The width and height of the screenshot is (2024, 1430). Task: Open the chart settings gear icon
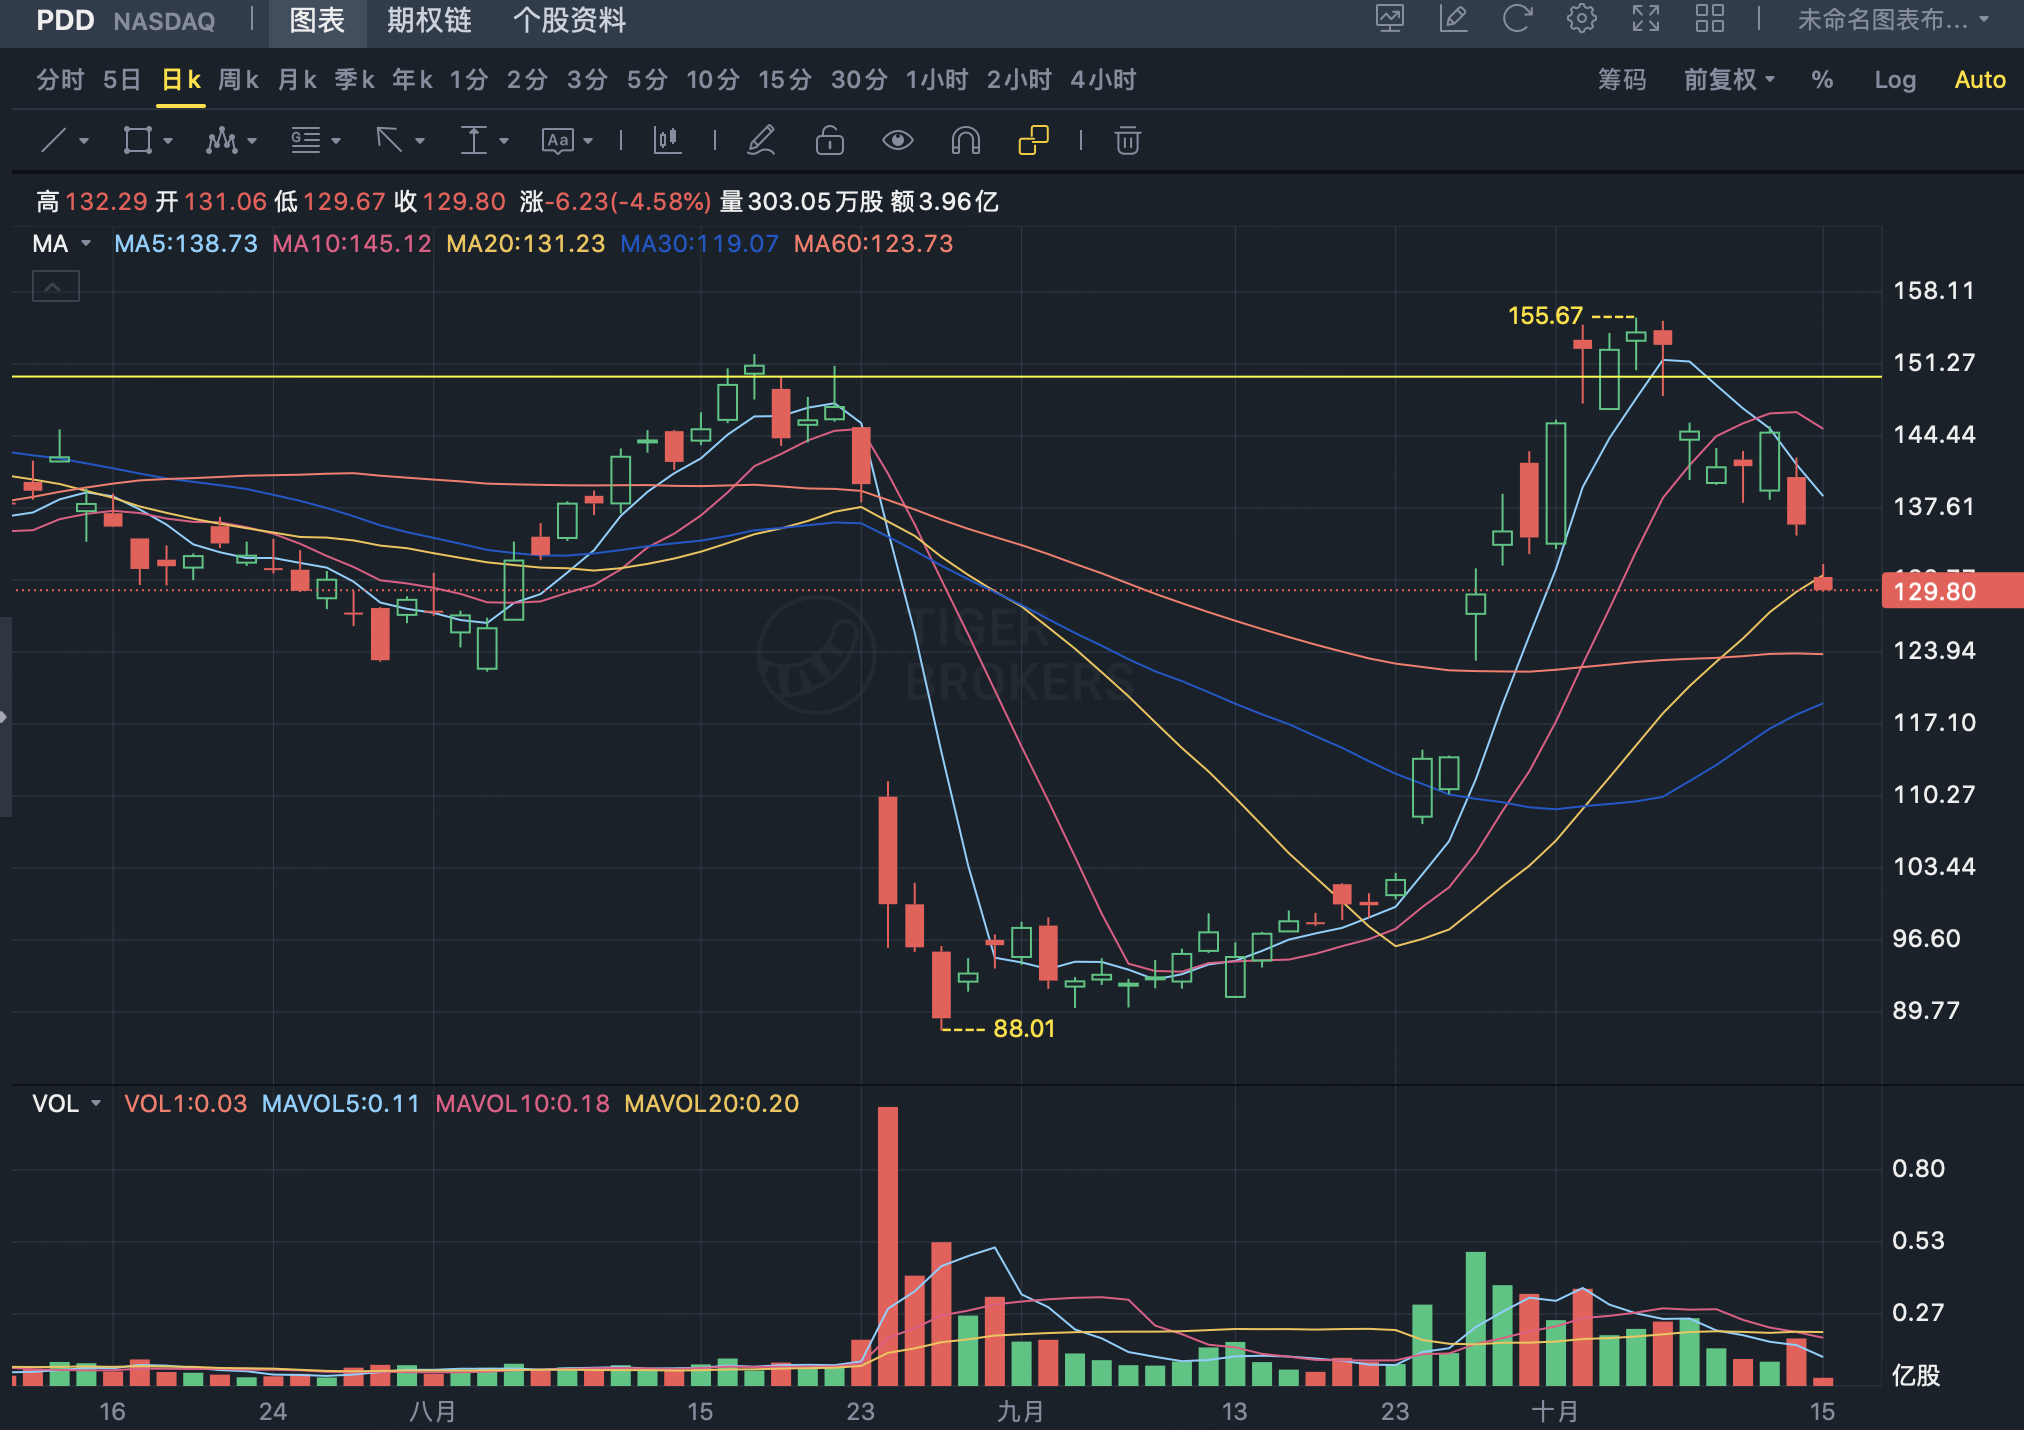coord(1581,19)
